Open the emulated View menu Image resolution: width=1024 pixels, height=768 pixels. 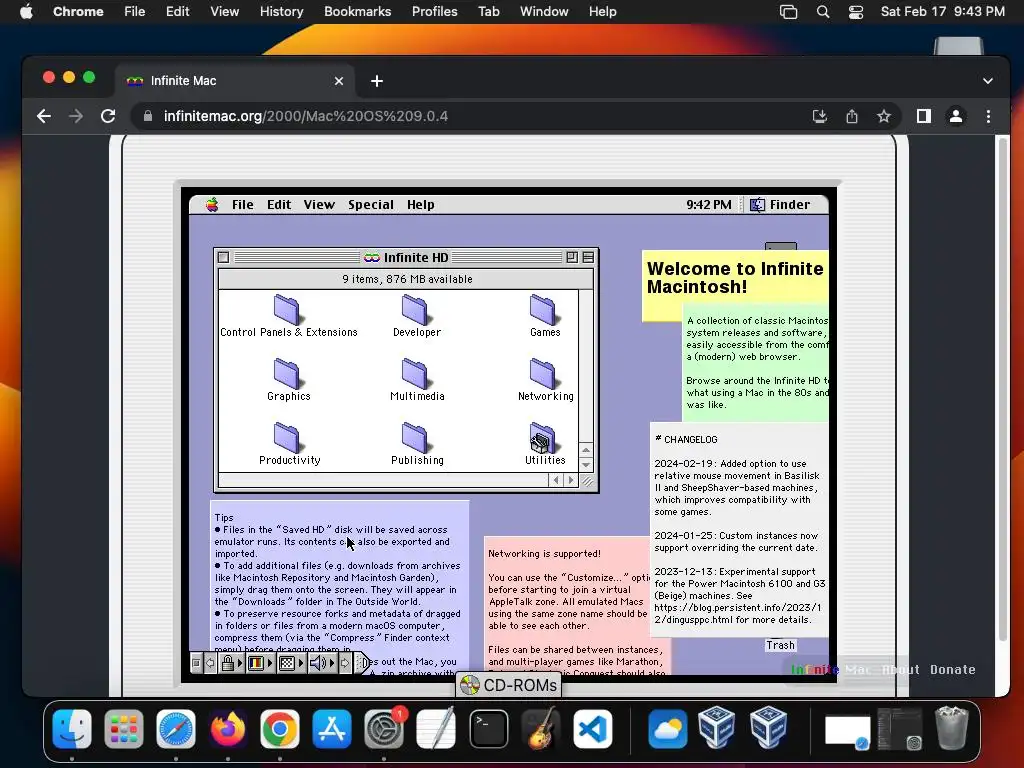(319, 204)
